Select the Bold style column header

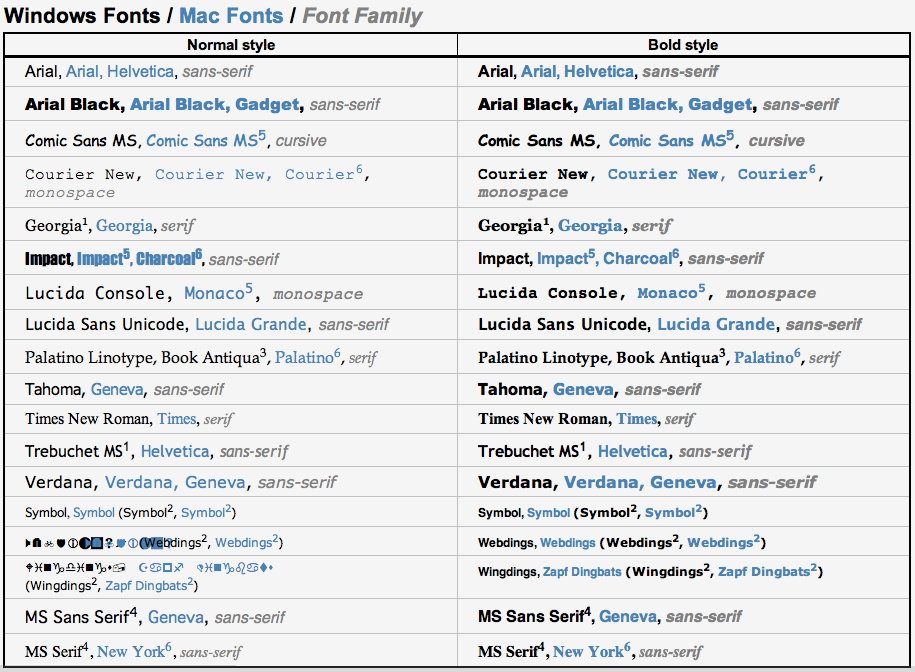pos(683,45)
